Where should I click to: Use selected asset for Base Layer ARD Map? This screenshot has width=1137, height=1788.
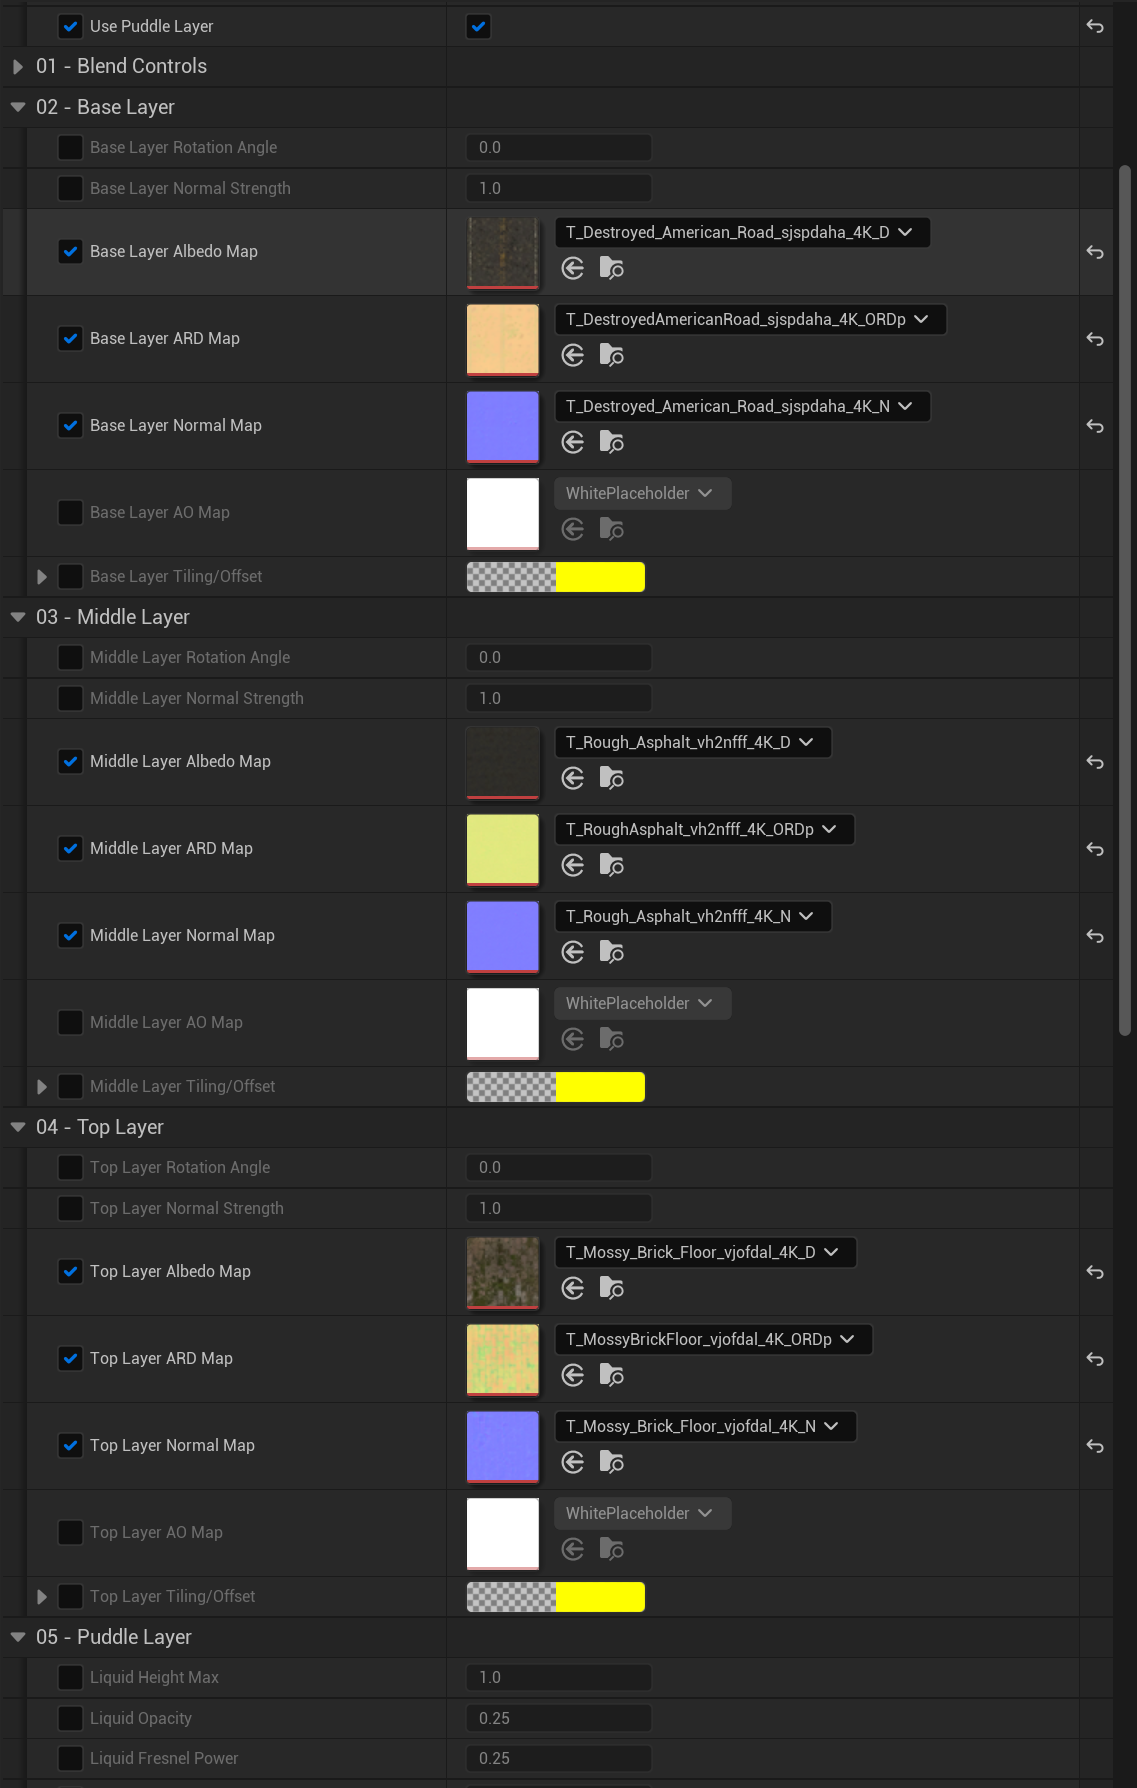[x=573, y=355]
